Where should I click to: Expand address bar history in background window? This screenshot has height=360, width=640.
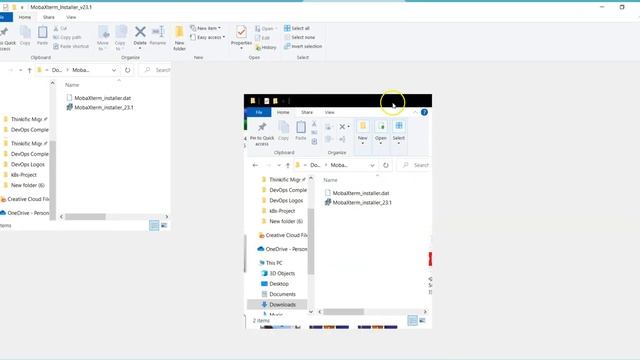[x=114, y=70]
